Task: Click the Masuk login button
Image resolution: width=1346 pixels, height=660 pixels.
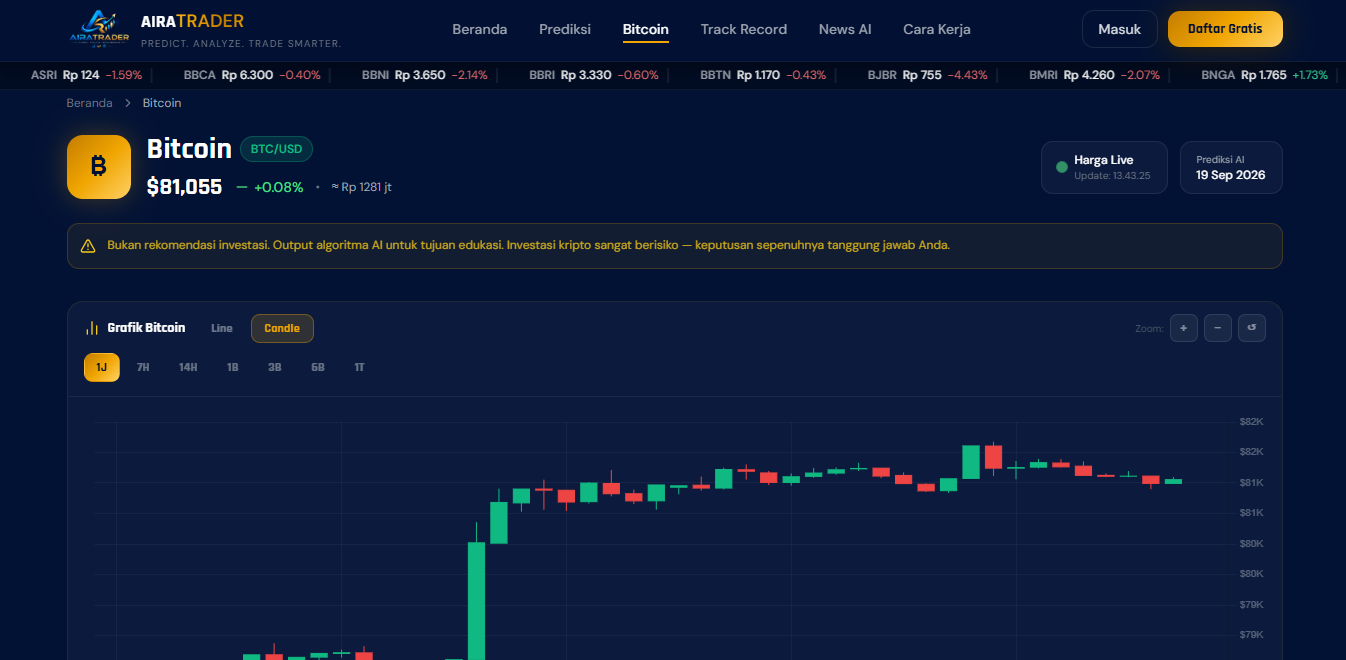Action: pyautogui.click(x=1120, y=29)
